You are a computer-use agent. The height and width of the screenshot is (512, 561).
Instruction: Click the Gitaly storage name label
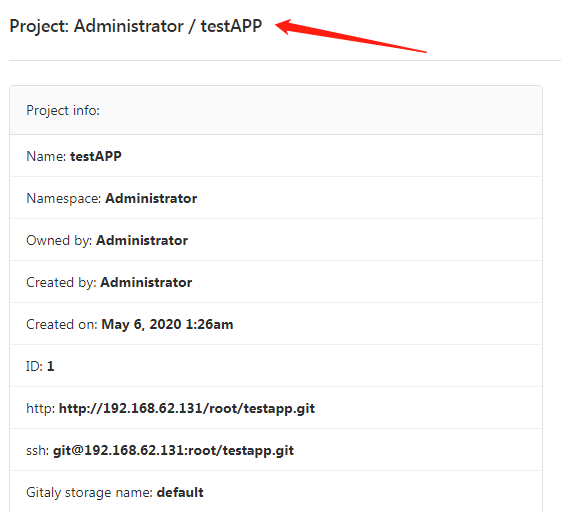coord(89,493)
